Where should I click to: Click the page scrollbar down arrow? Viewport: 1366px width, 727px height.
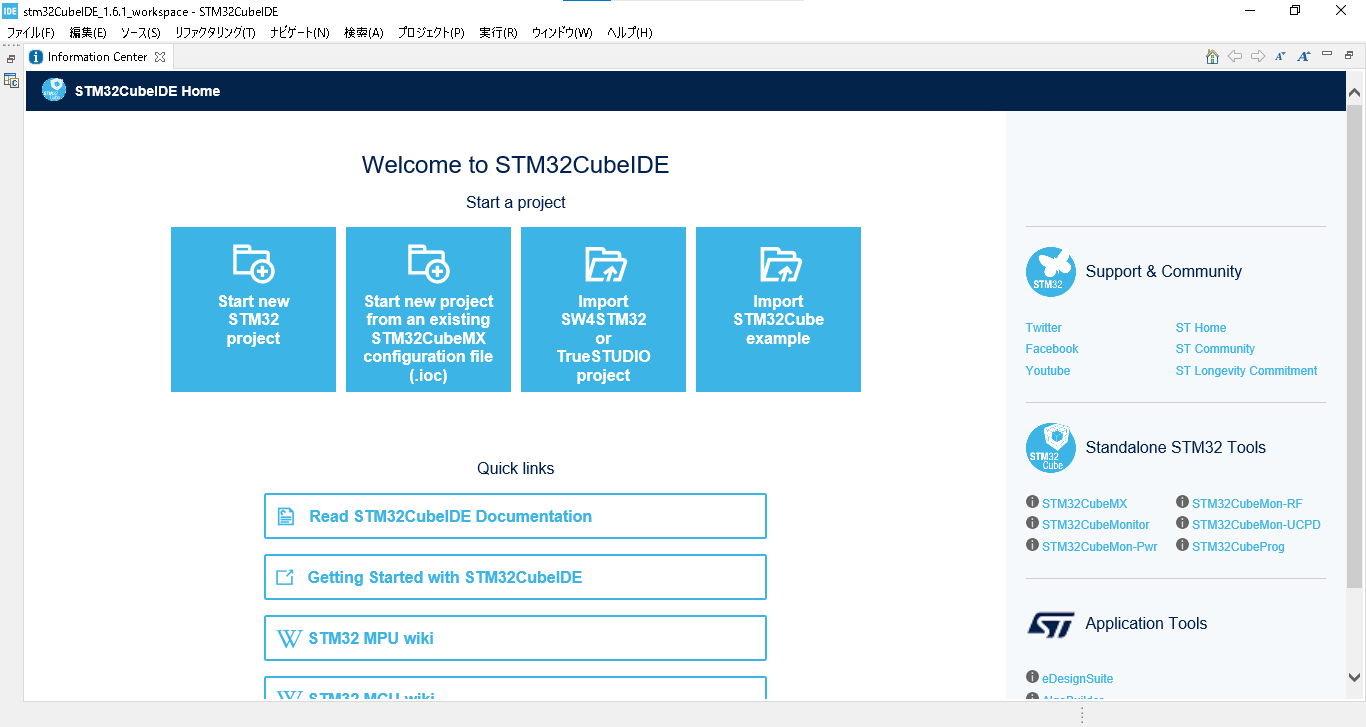(x=1355, y=677)
